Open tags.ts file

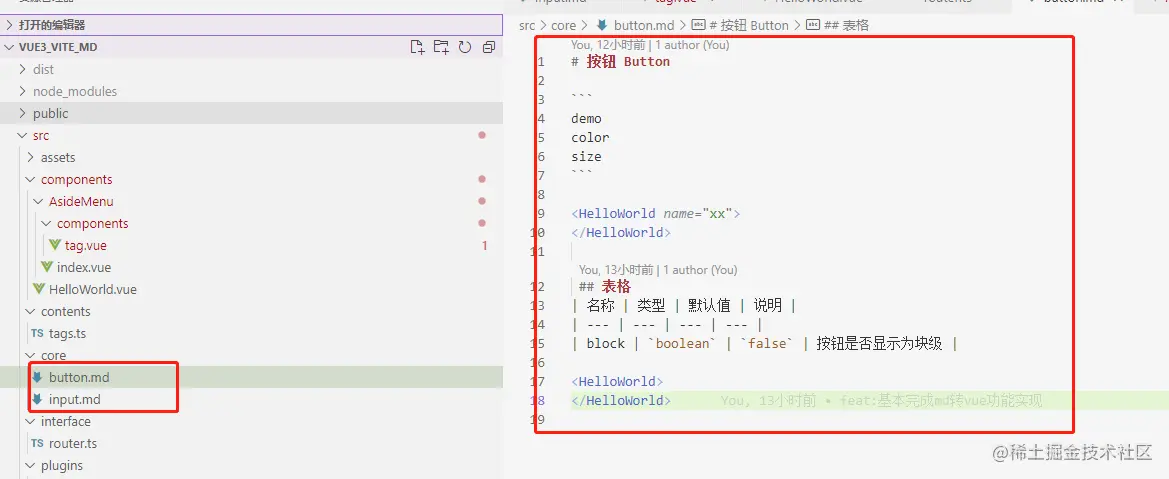tap(68, 334)
